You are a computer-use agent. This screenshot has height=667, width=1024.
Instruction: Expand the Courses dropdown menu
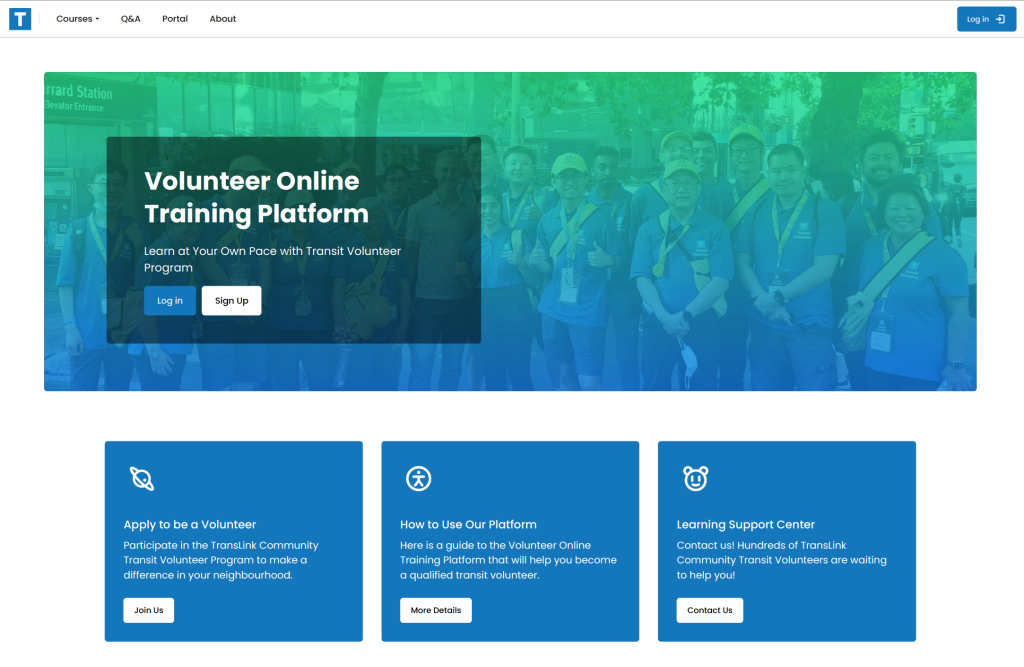point(76,19)
